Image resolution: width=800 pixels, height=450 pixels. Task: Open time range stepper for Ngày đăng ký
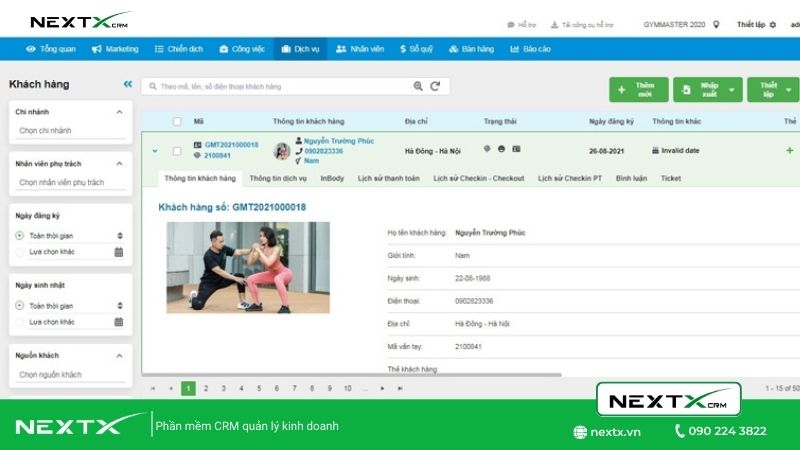click(120, 236)
